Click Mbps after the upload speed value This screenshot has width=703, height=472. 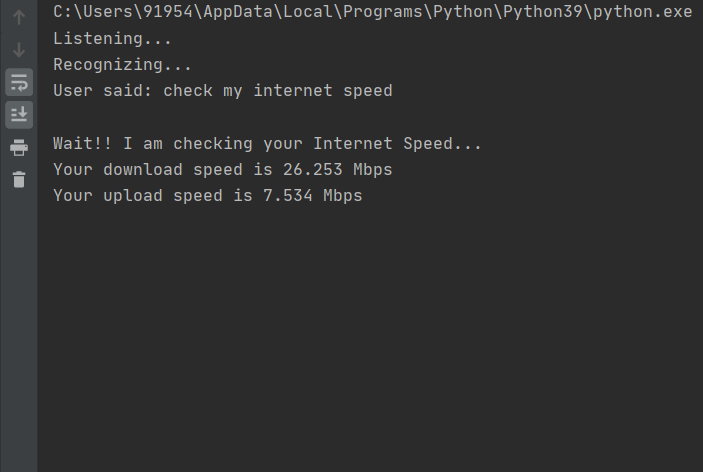coord(343,196)
